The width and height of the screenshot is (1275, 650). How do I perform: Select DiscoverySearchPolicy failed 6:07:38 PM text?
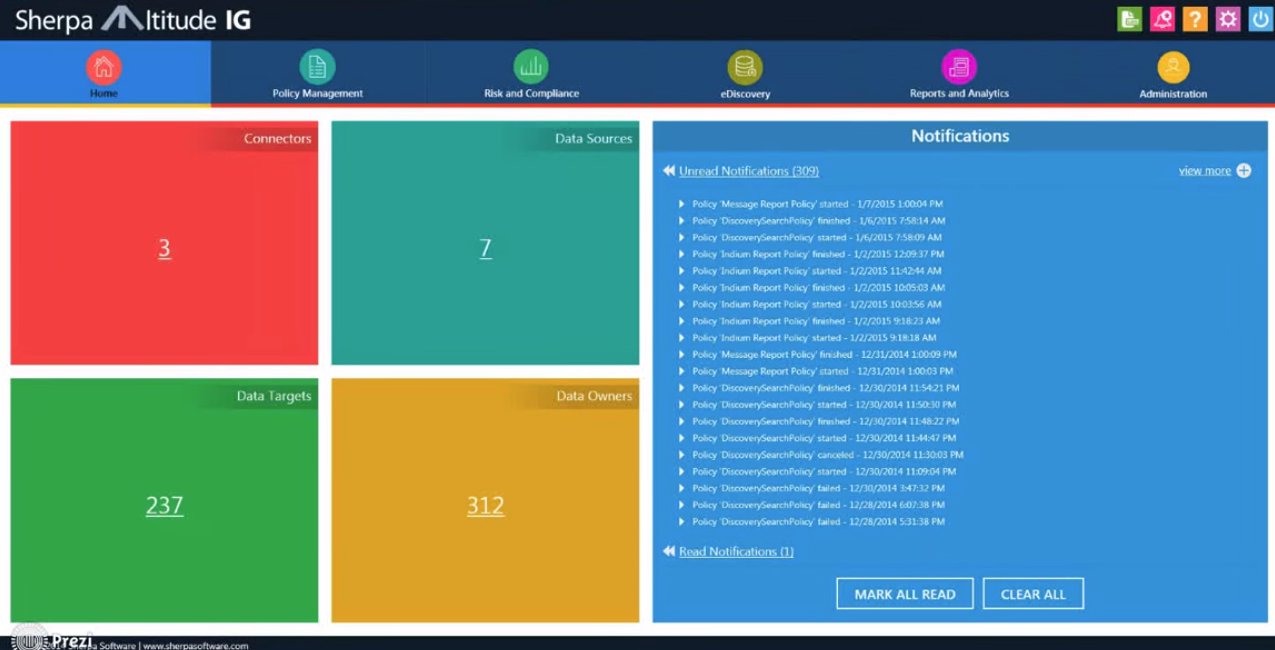point(818,505)
